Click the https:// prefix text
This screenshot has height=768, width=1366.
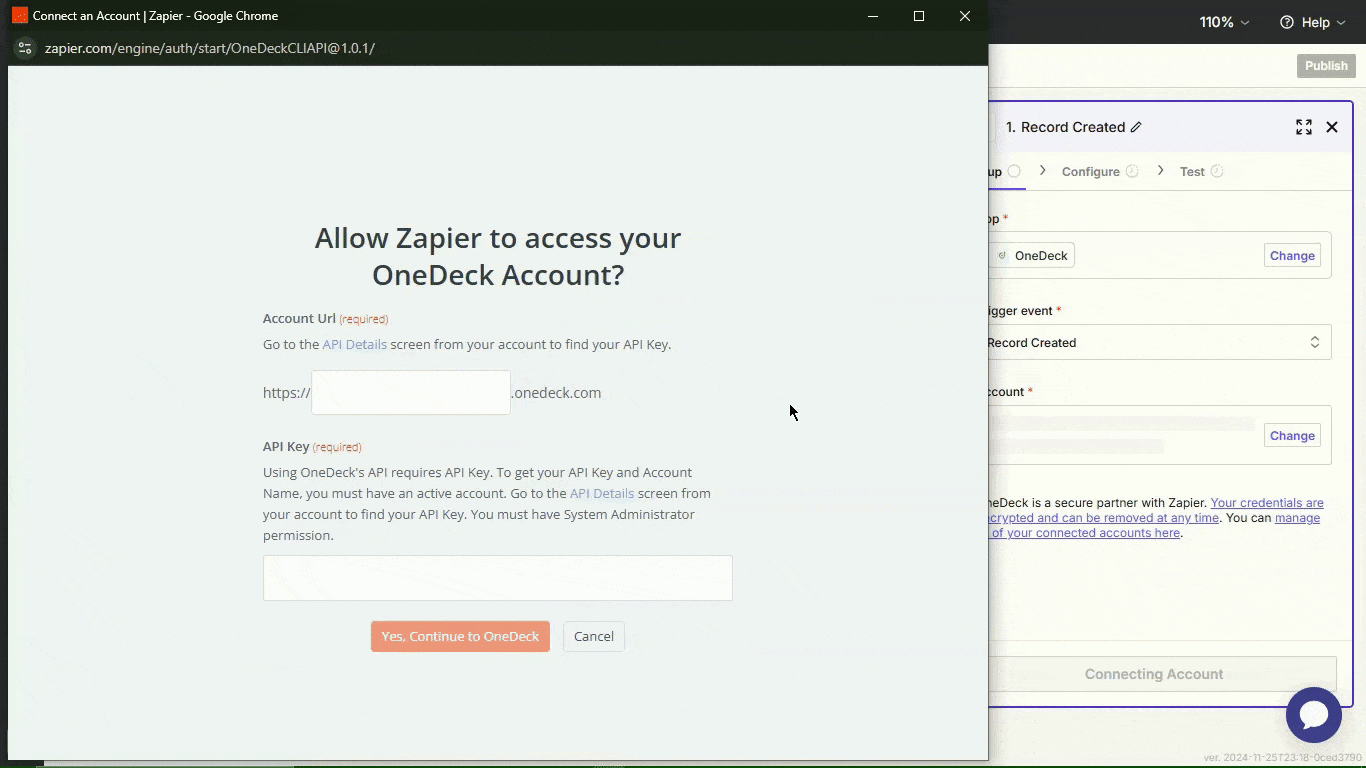click(287, 393)
